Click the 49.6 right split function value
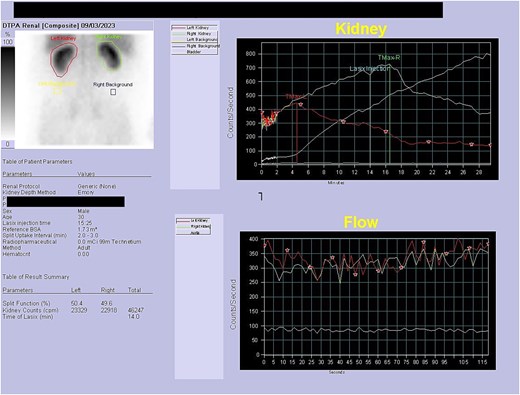 106,303
